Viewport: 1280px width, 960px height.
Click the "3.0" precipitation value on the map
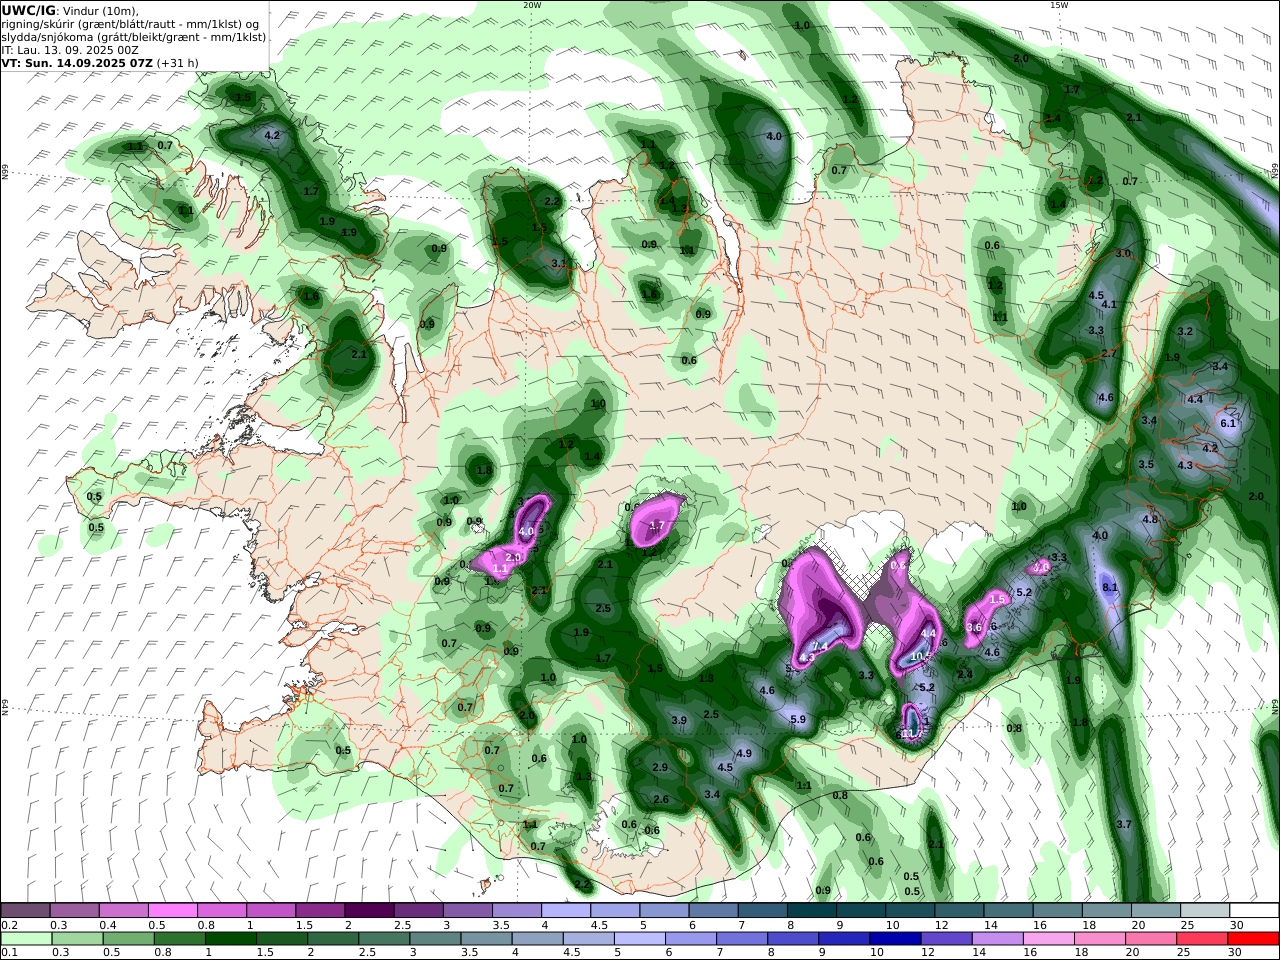(1123, 253)
